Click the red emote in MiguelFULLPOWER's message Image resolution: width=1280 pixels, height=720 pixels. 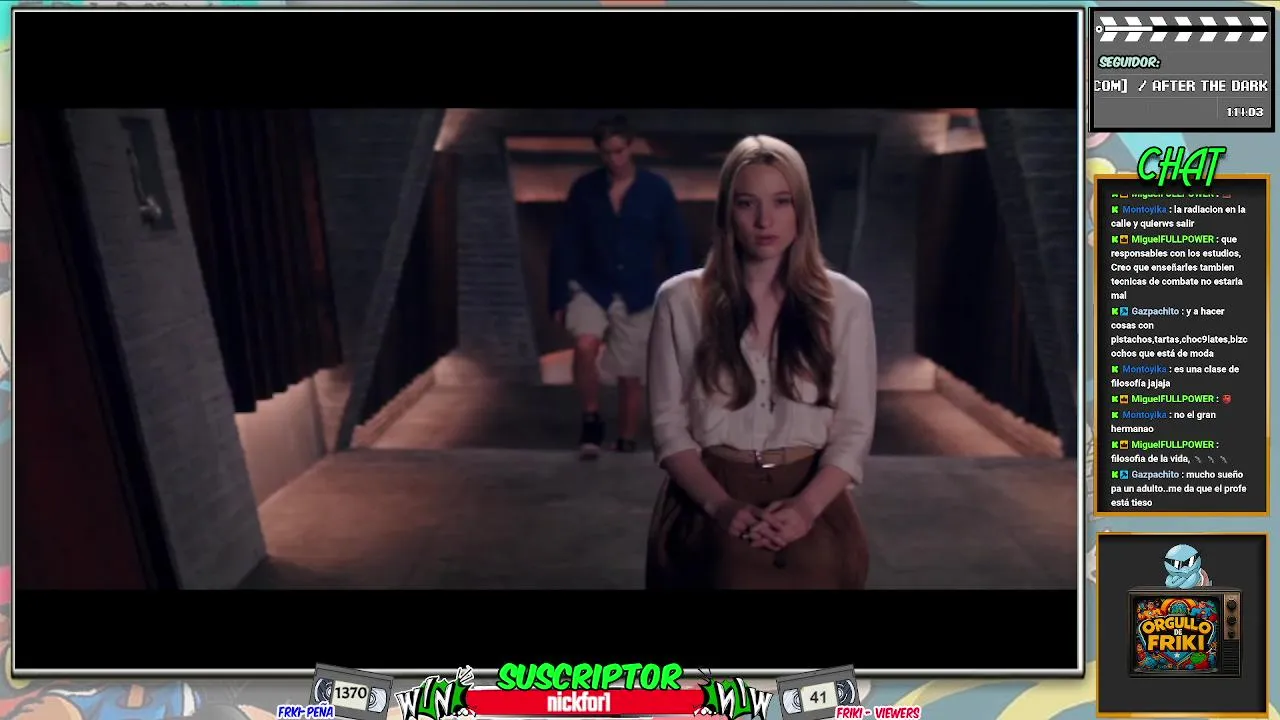click(1226, 399)
